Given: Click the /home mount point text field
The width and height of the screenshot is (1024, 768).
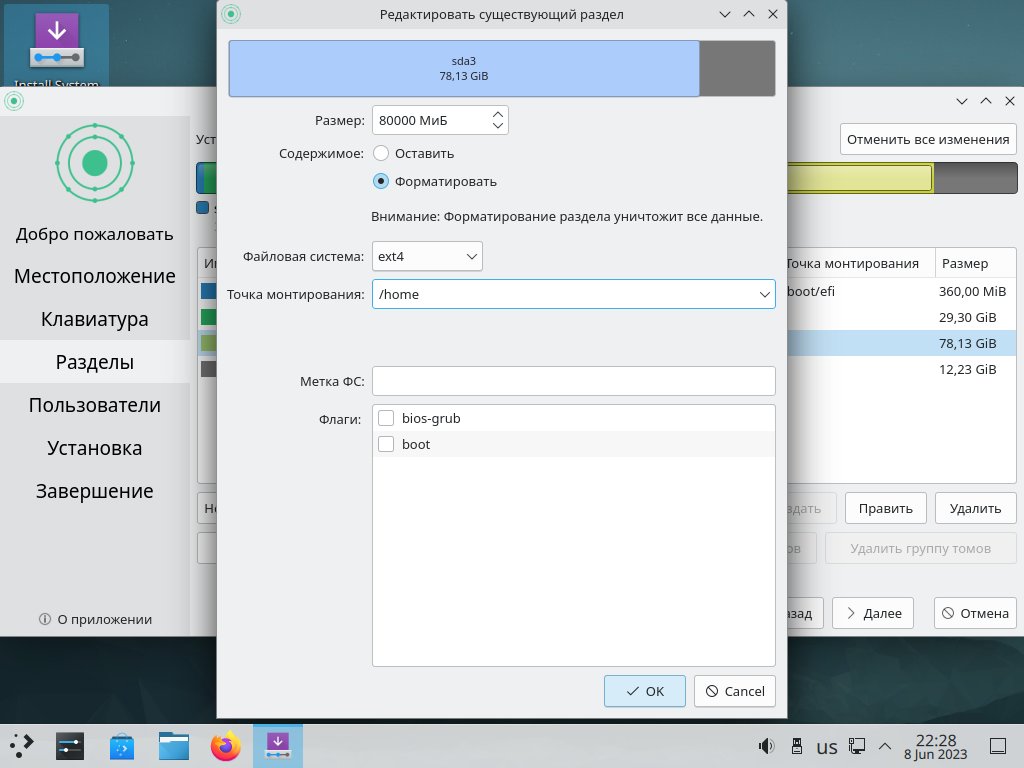Looking at the screenshot, I should [563, 295].
